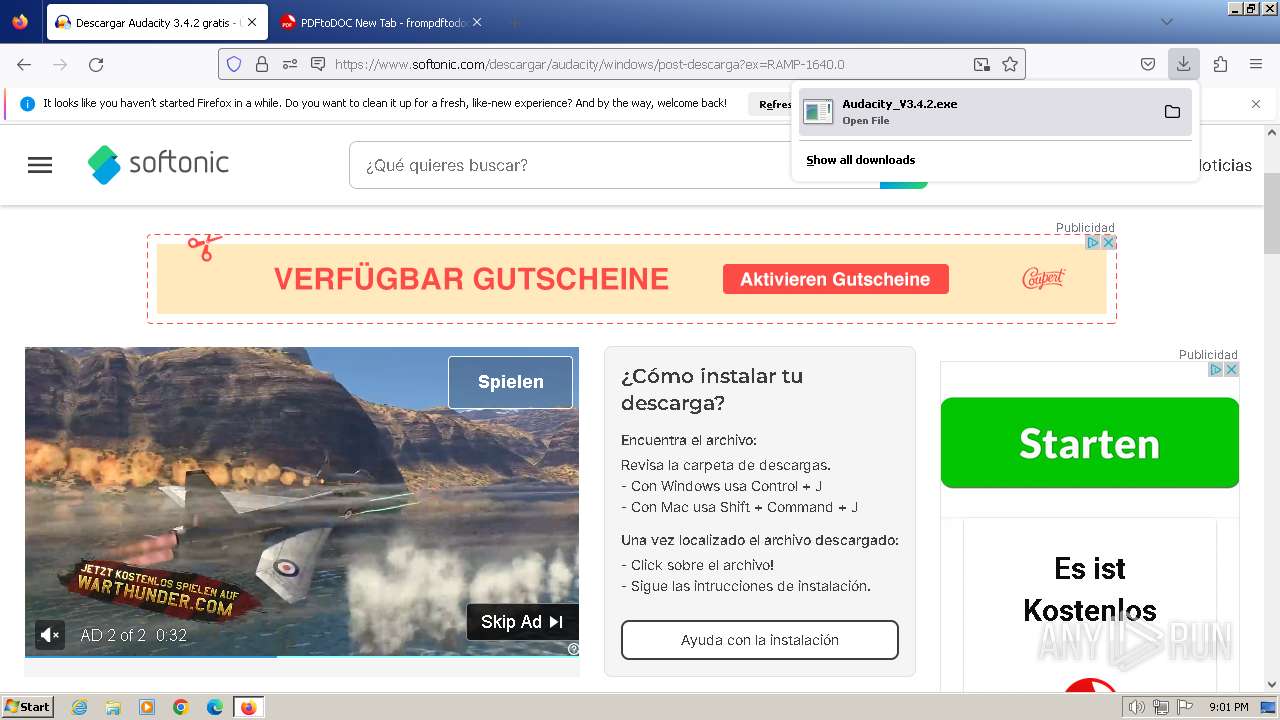1280x720 pixels.
Task: Expand the list all tabs dropdown
Action: (x=1166, y=22)
